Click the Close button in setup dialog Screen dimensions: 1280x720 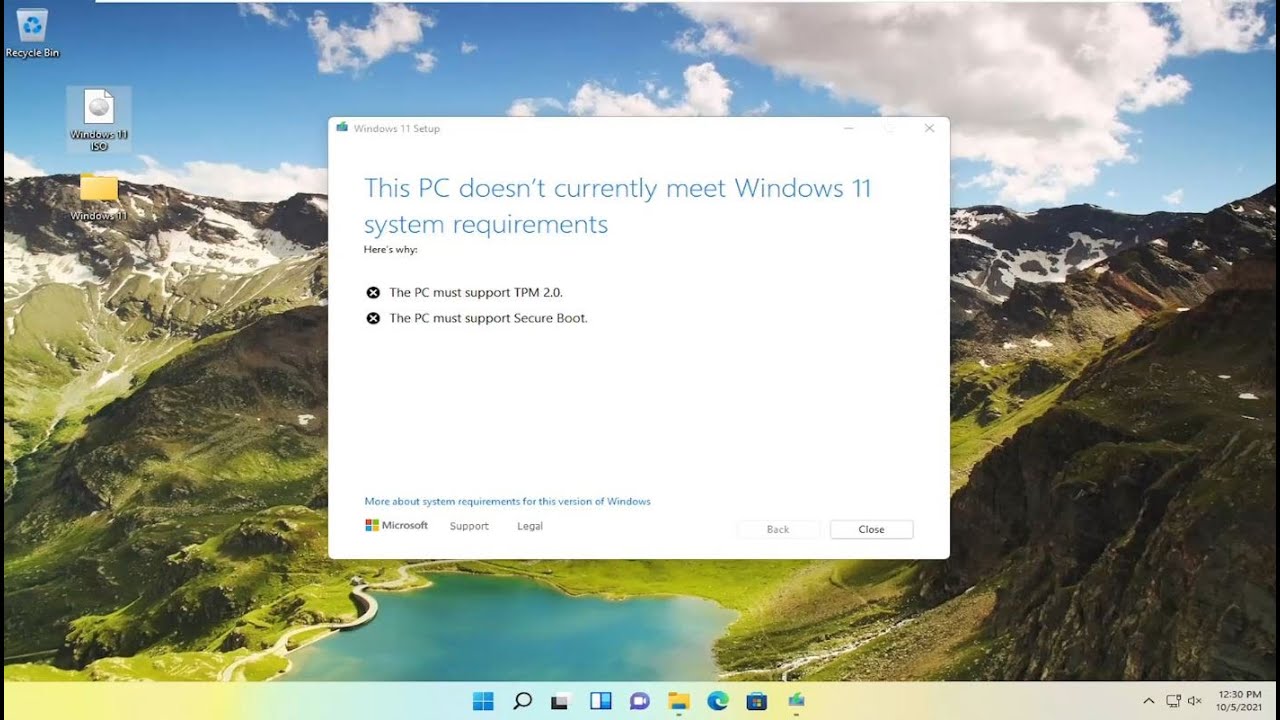871,529
